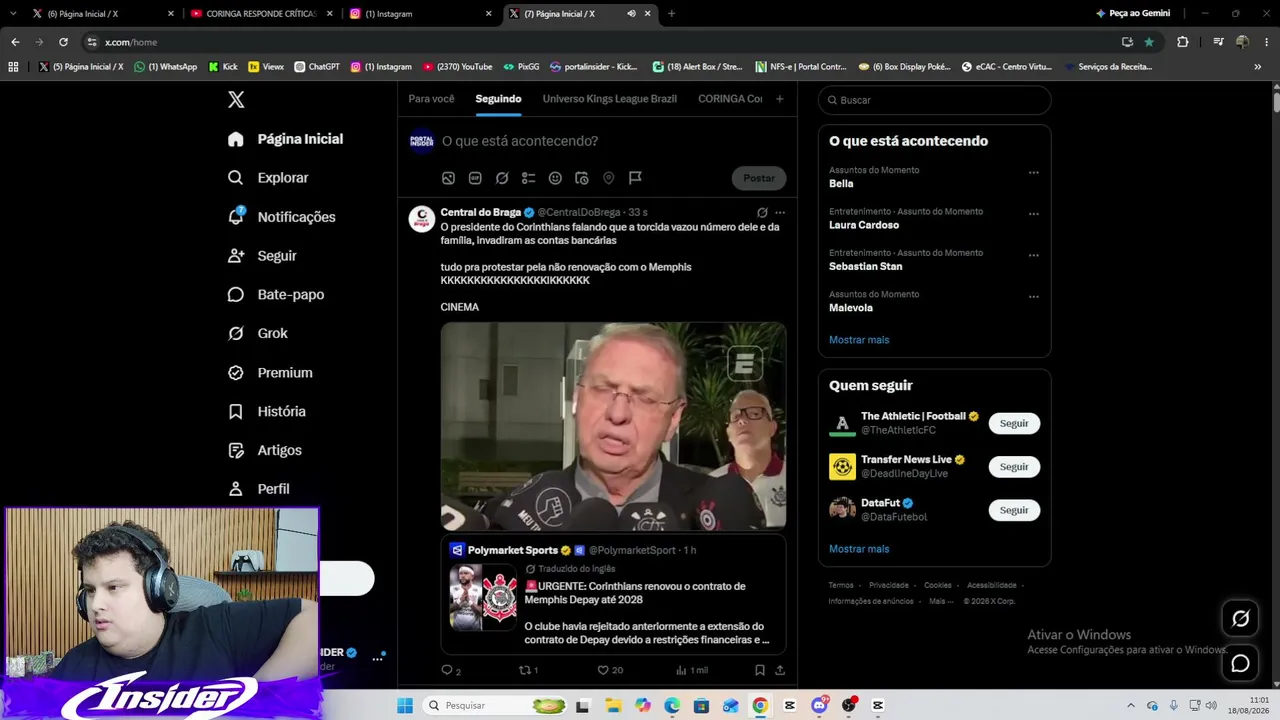Click Mostrar mais under trending topics
Viewport: 1280px width, 720px height.
pyautogui.click(x=859, y=340)
